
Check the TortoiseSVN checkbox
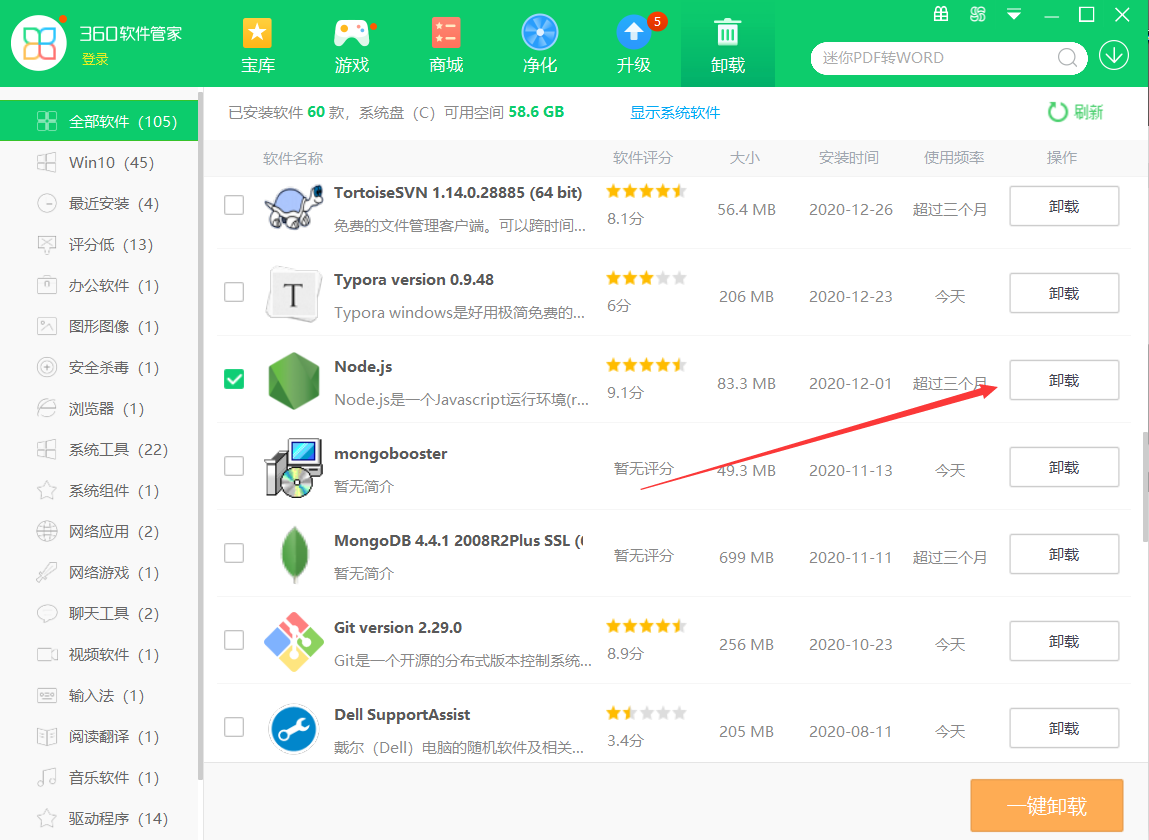point(234,205)
